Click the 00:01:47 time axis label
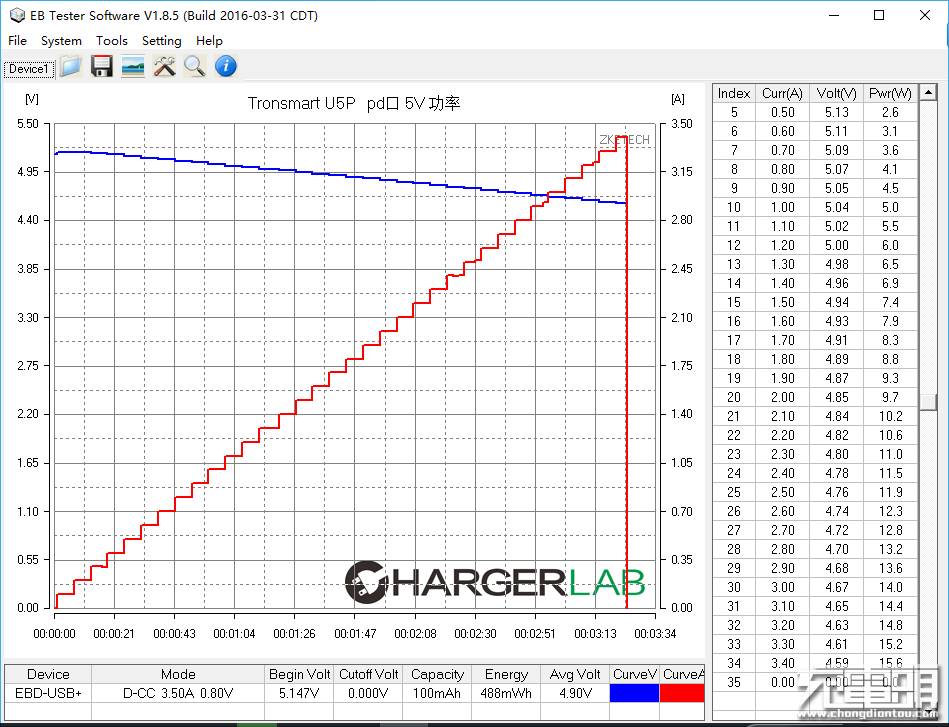Viewport: 949px width, 727px height. click(x=355, y=634)
